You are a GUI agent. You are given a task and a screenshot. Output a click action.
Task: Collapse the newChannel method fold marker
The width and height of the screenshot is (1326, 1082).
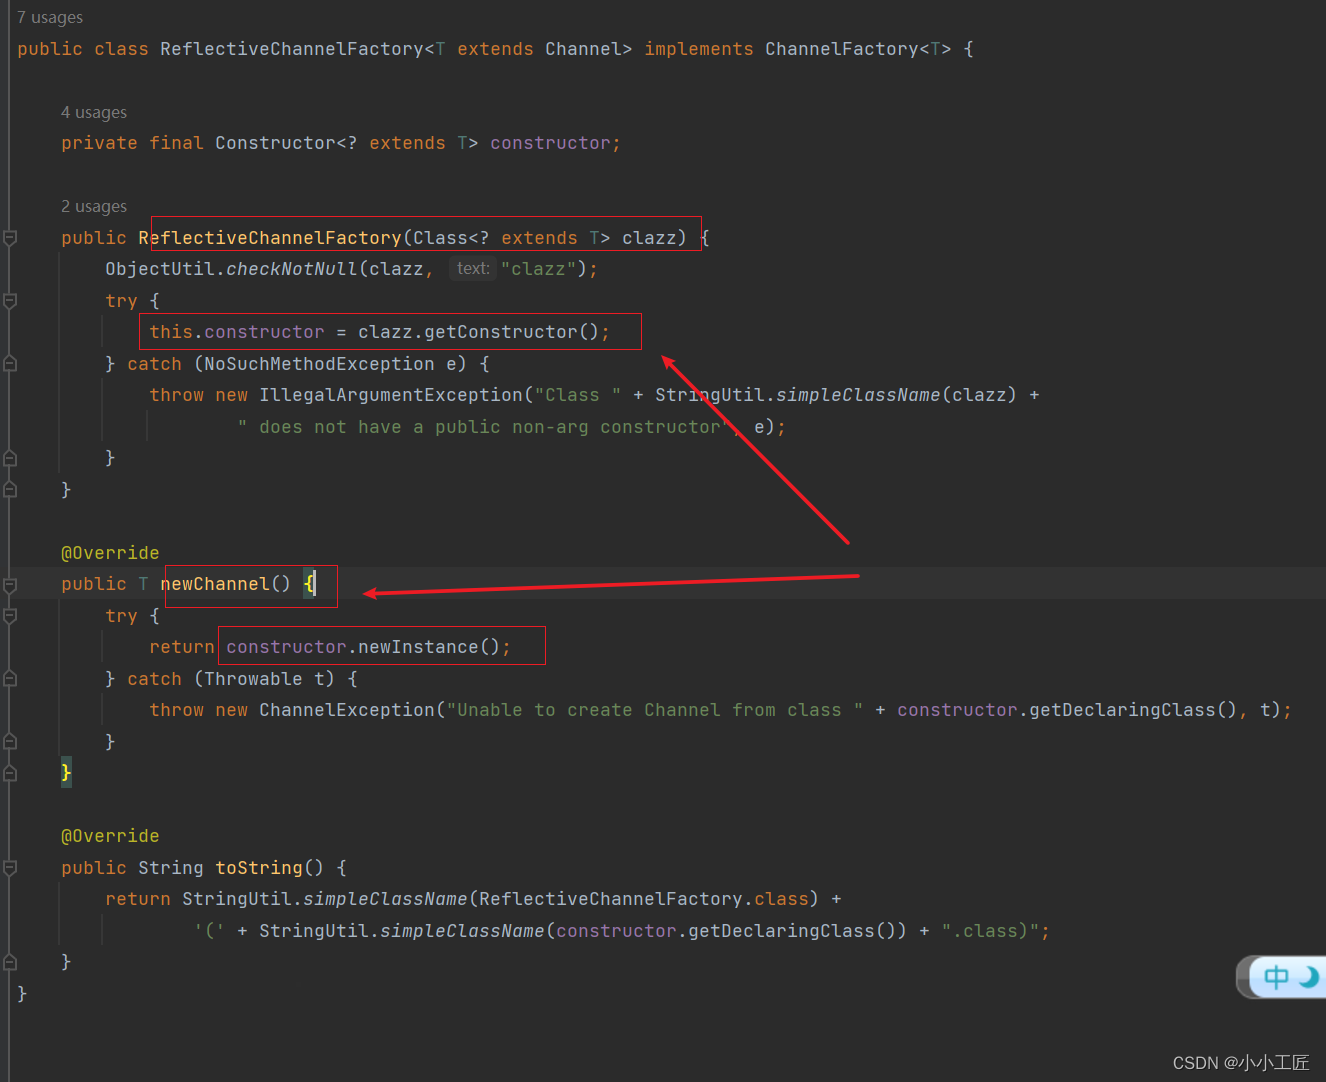[x=10, y=584]
